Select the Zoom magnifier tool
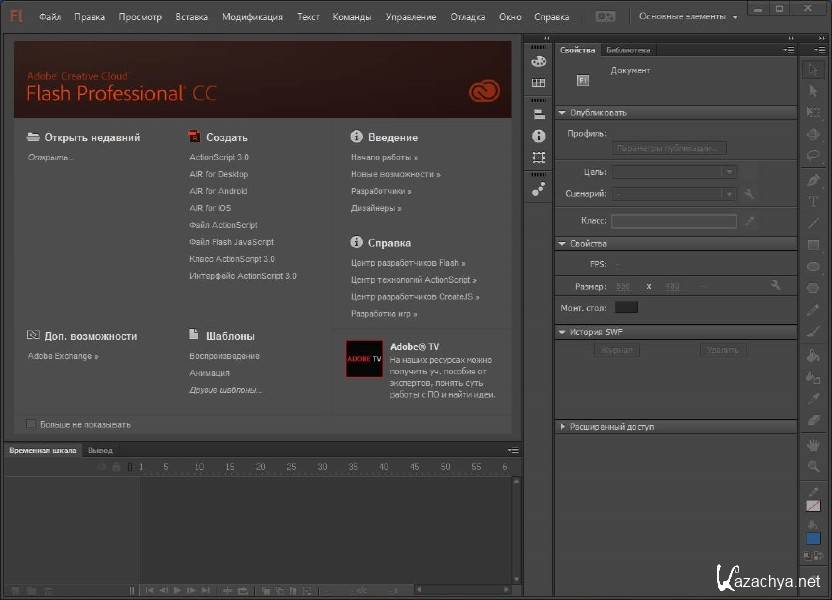 pyautogui.click(x=813, y=467)
